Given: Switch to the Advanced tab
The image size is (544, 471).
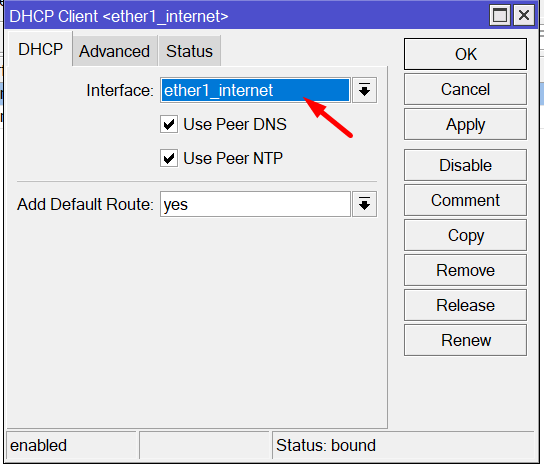Looking at the screenshot, I should coord(115,51).
